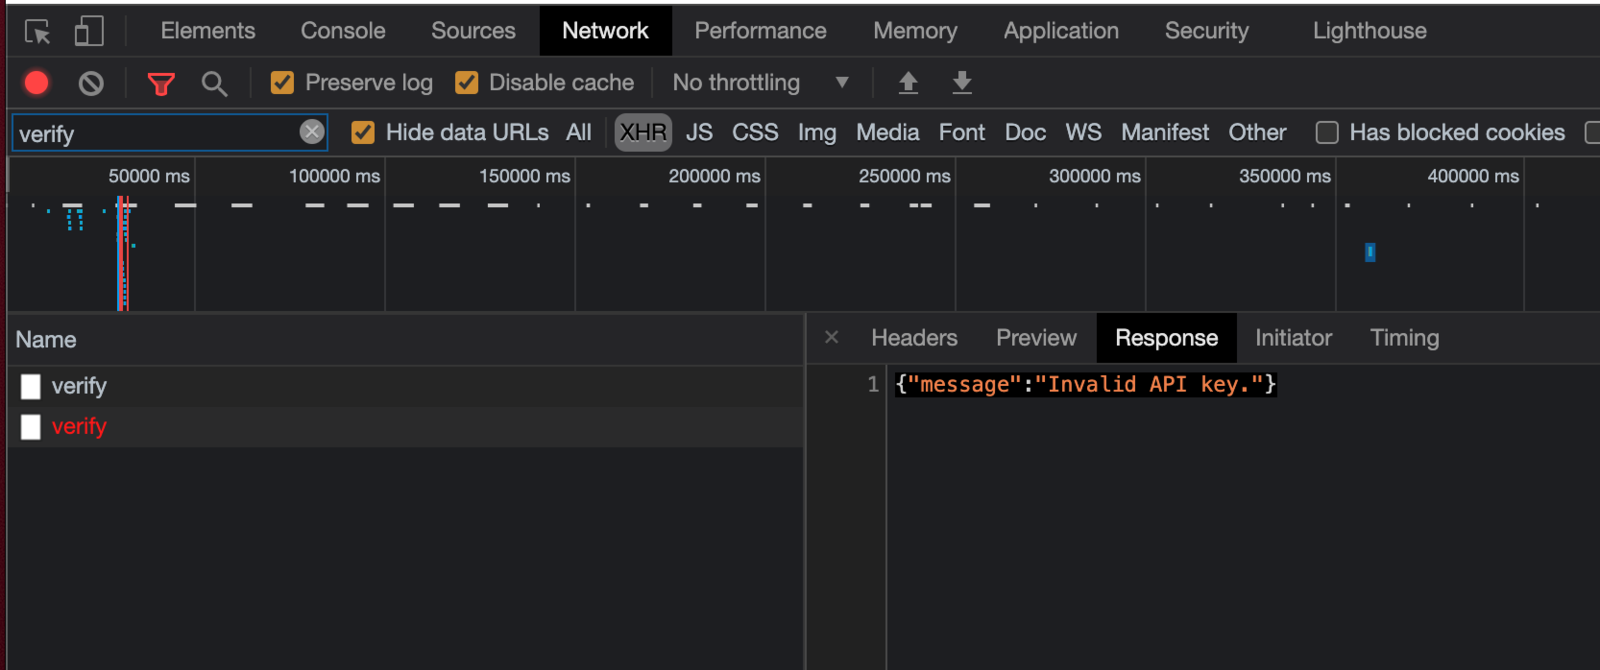Close the request details pane

(832, 338)
